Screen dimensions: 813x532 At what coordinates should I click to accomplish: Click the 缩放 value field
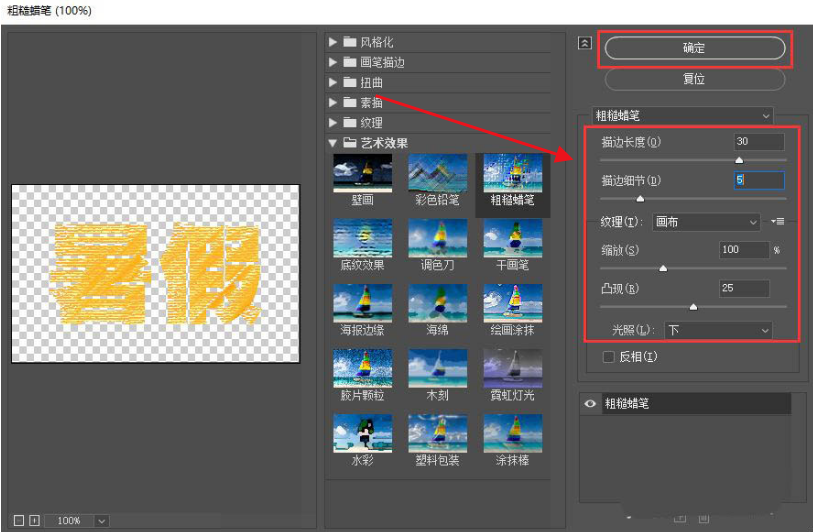(x=745, y=249)
